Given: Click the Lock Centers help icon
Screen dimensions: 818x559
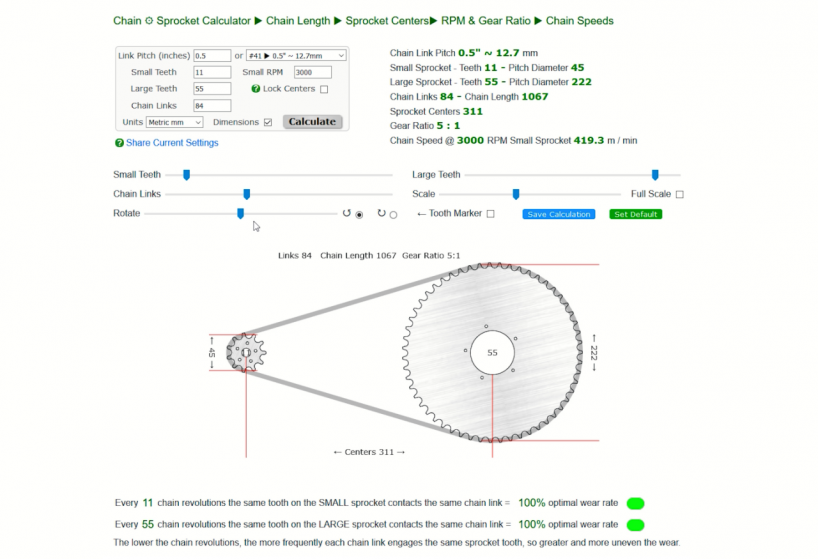Looking at the screenshot, I should pos(256,89).
